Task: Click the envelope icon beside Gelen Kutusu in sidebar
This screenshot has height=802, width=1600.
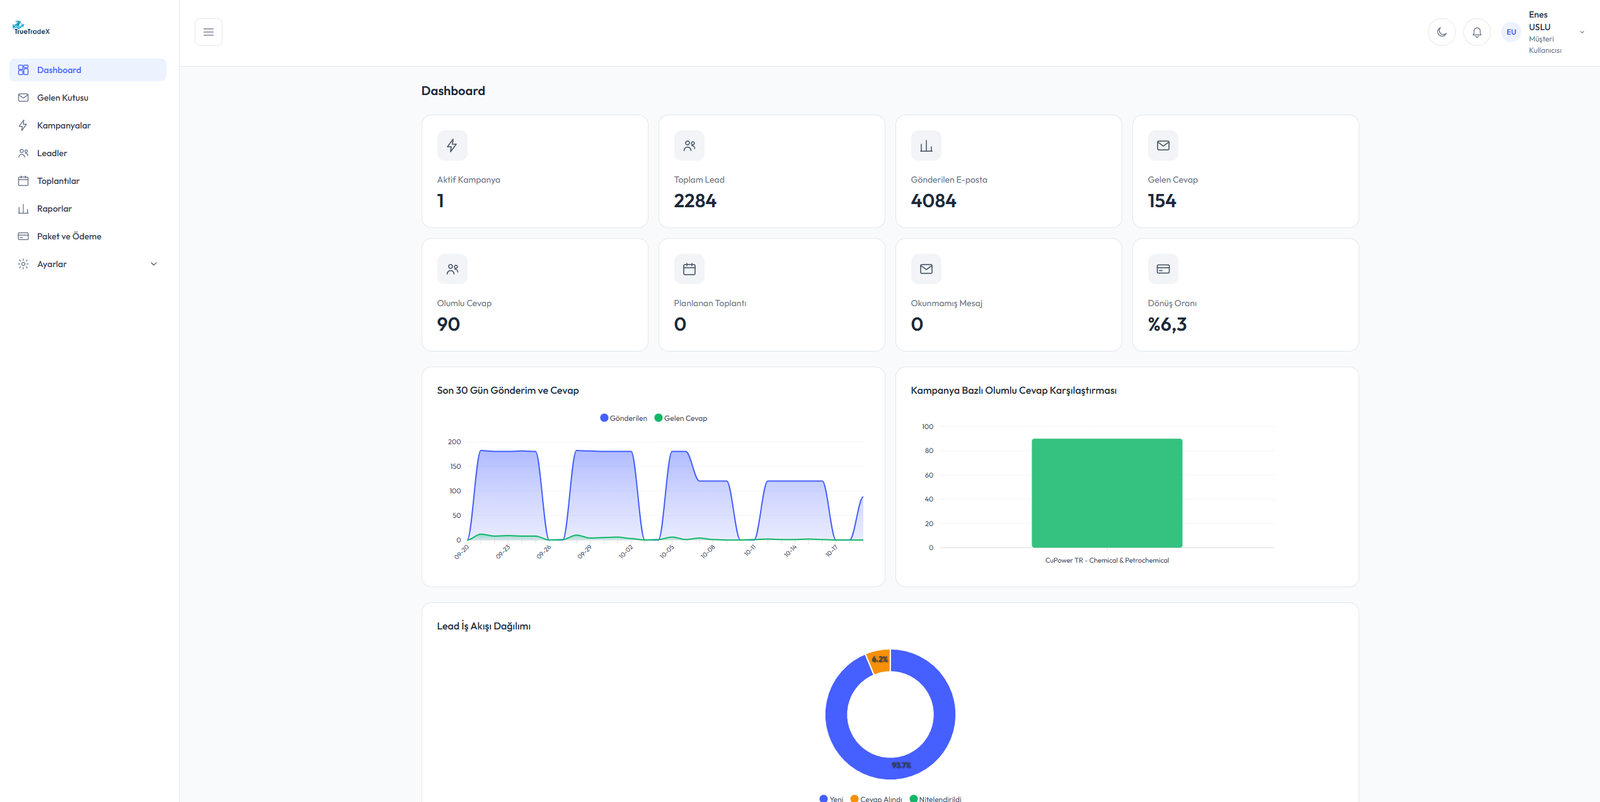Action: tap(23, 98)
